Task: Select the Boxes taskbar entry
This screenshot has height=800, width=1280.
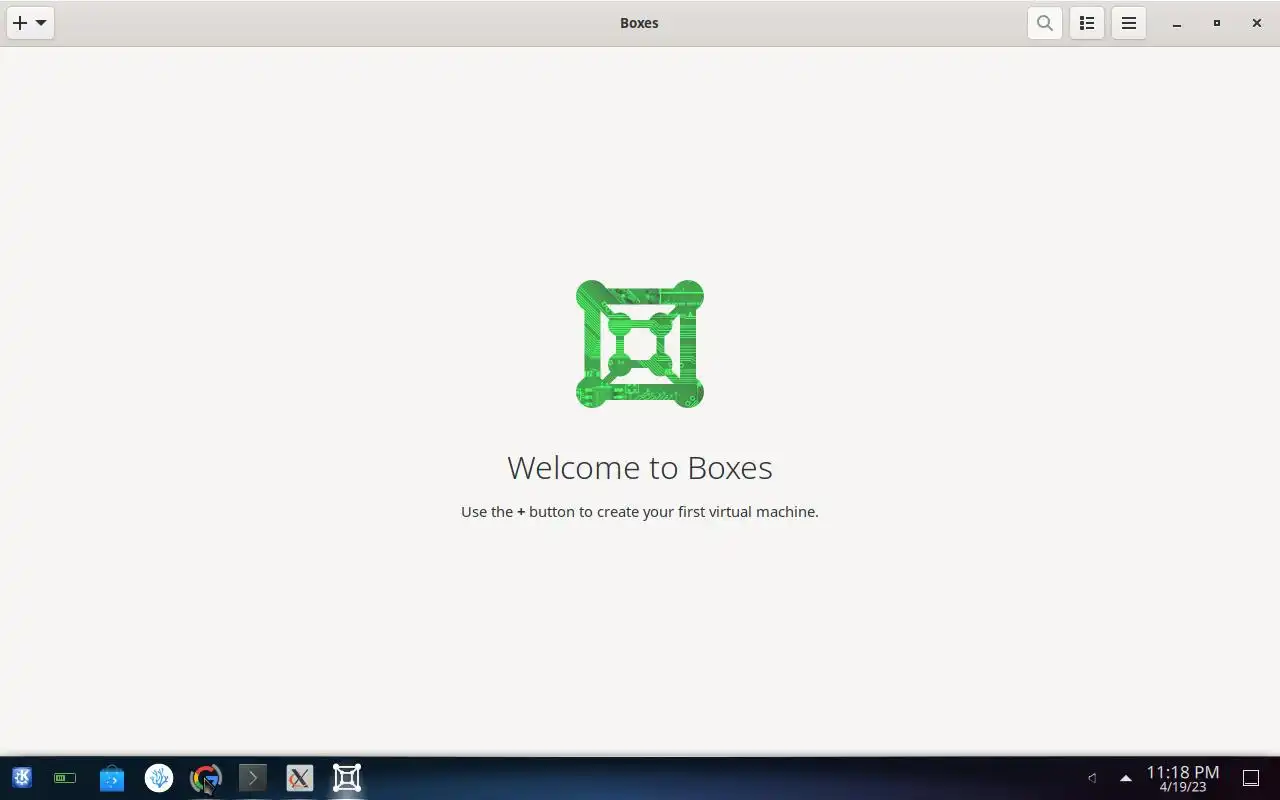Action: tap(347, 778)
